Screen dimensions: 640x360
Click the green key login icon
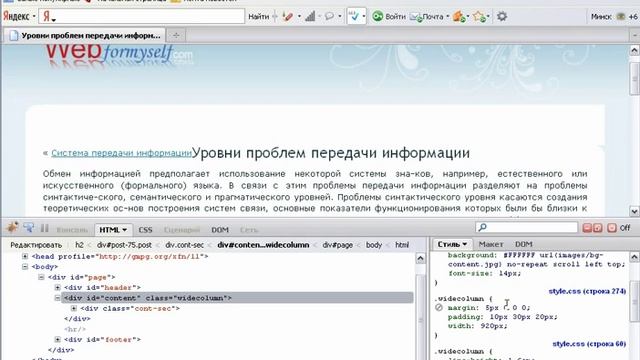point(378,17)
